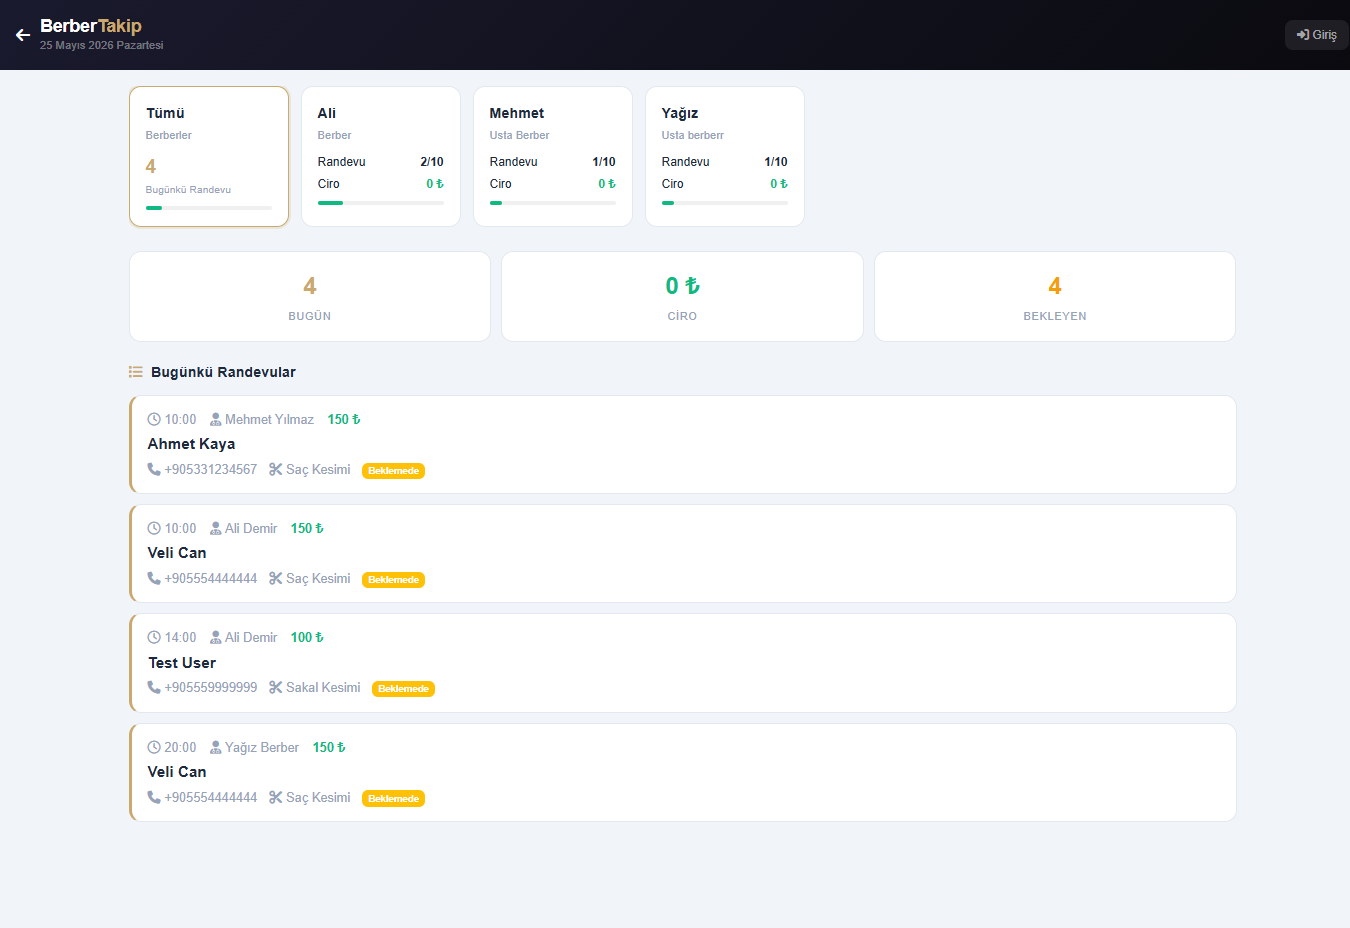The height and width of the screenshot is (928, 1350).
Task: Click the back arrow in the header
Action: (23, 35)
